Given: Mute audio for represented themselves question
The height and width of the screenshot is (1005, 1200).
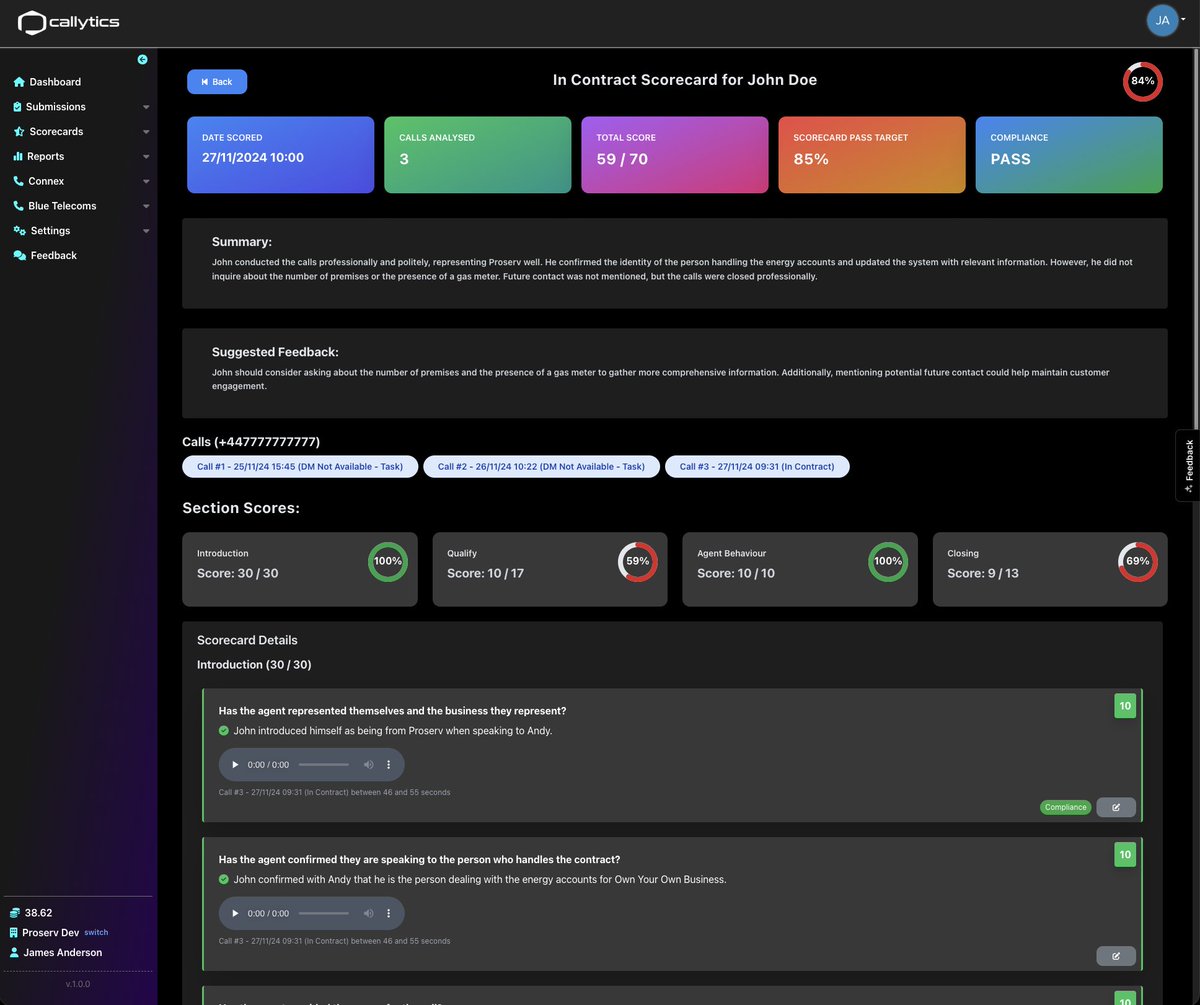Looking at the screenshot, I should pyautogui.click(x=368, y=765).
